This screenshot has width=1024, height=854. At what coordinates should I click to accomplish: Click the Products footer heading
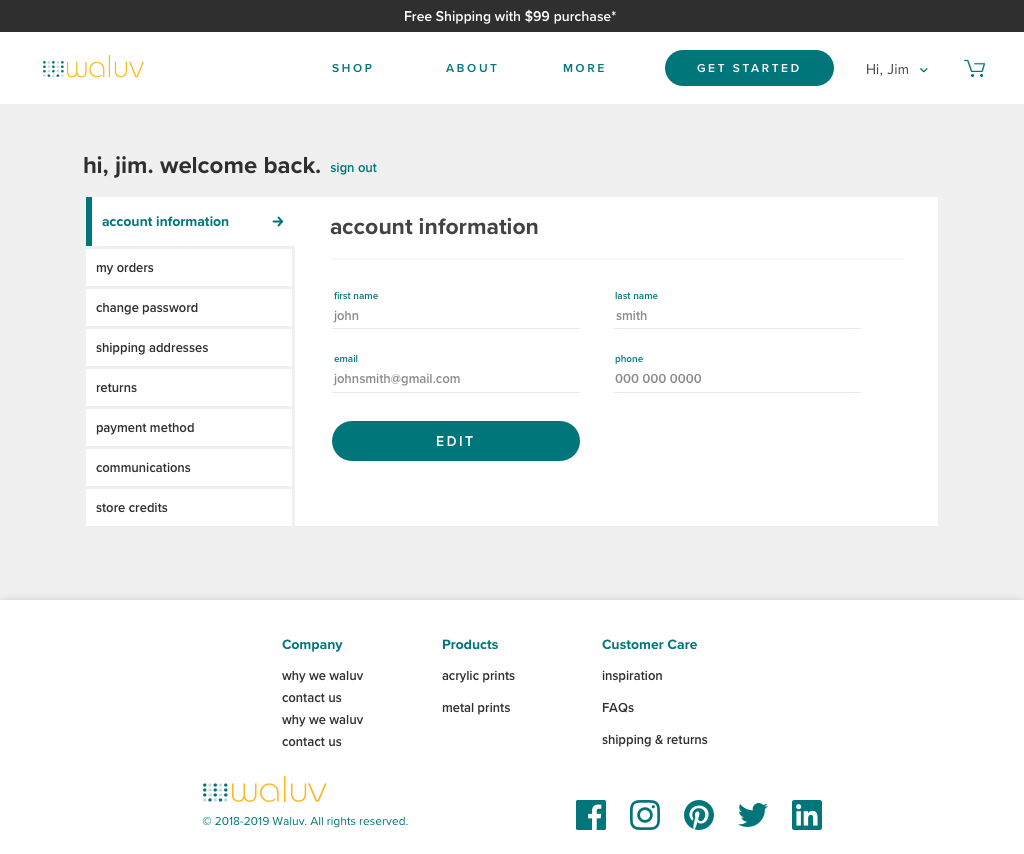coord(470,644)
